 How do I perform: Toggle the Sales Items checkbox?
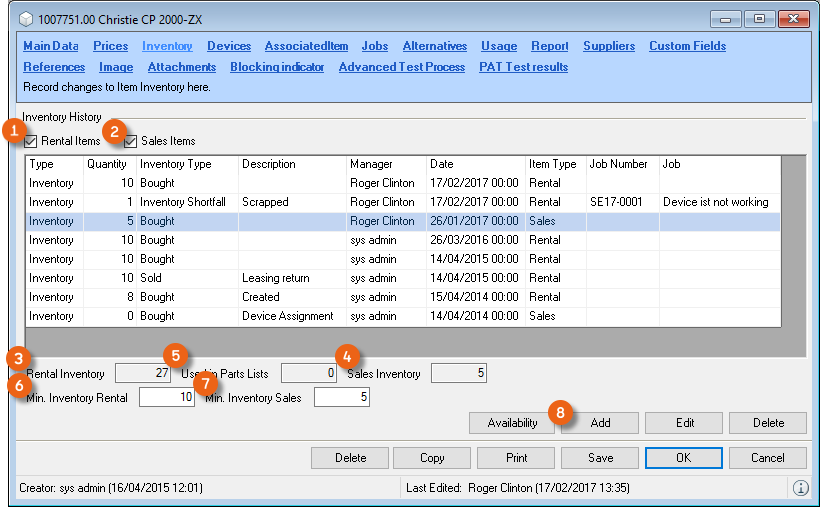pos(130,142)
